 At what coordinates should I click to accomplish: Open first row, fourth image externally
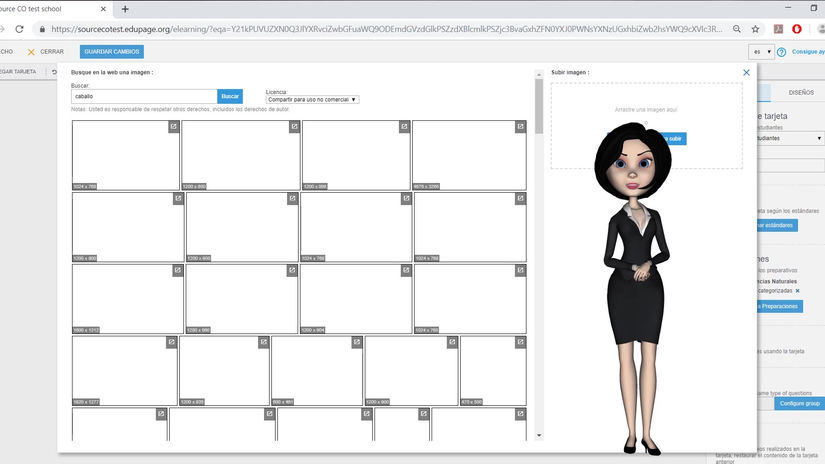[520, 127]
